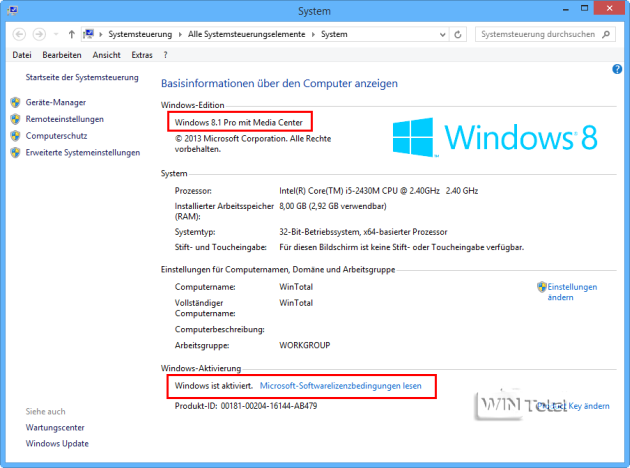This screenshot has height=468, width=630.
Task: Click the search magnifier icon
Action: (606, 35)
